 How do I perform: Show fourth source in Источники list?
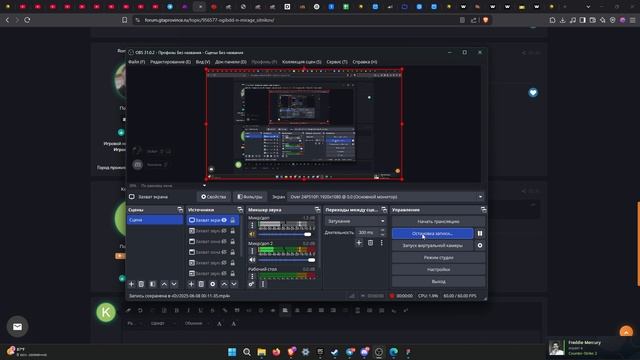[224, 252]
